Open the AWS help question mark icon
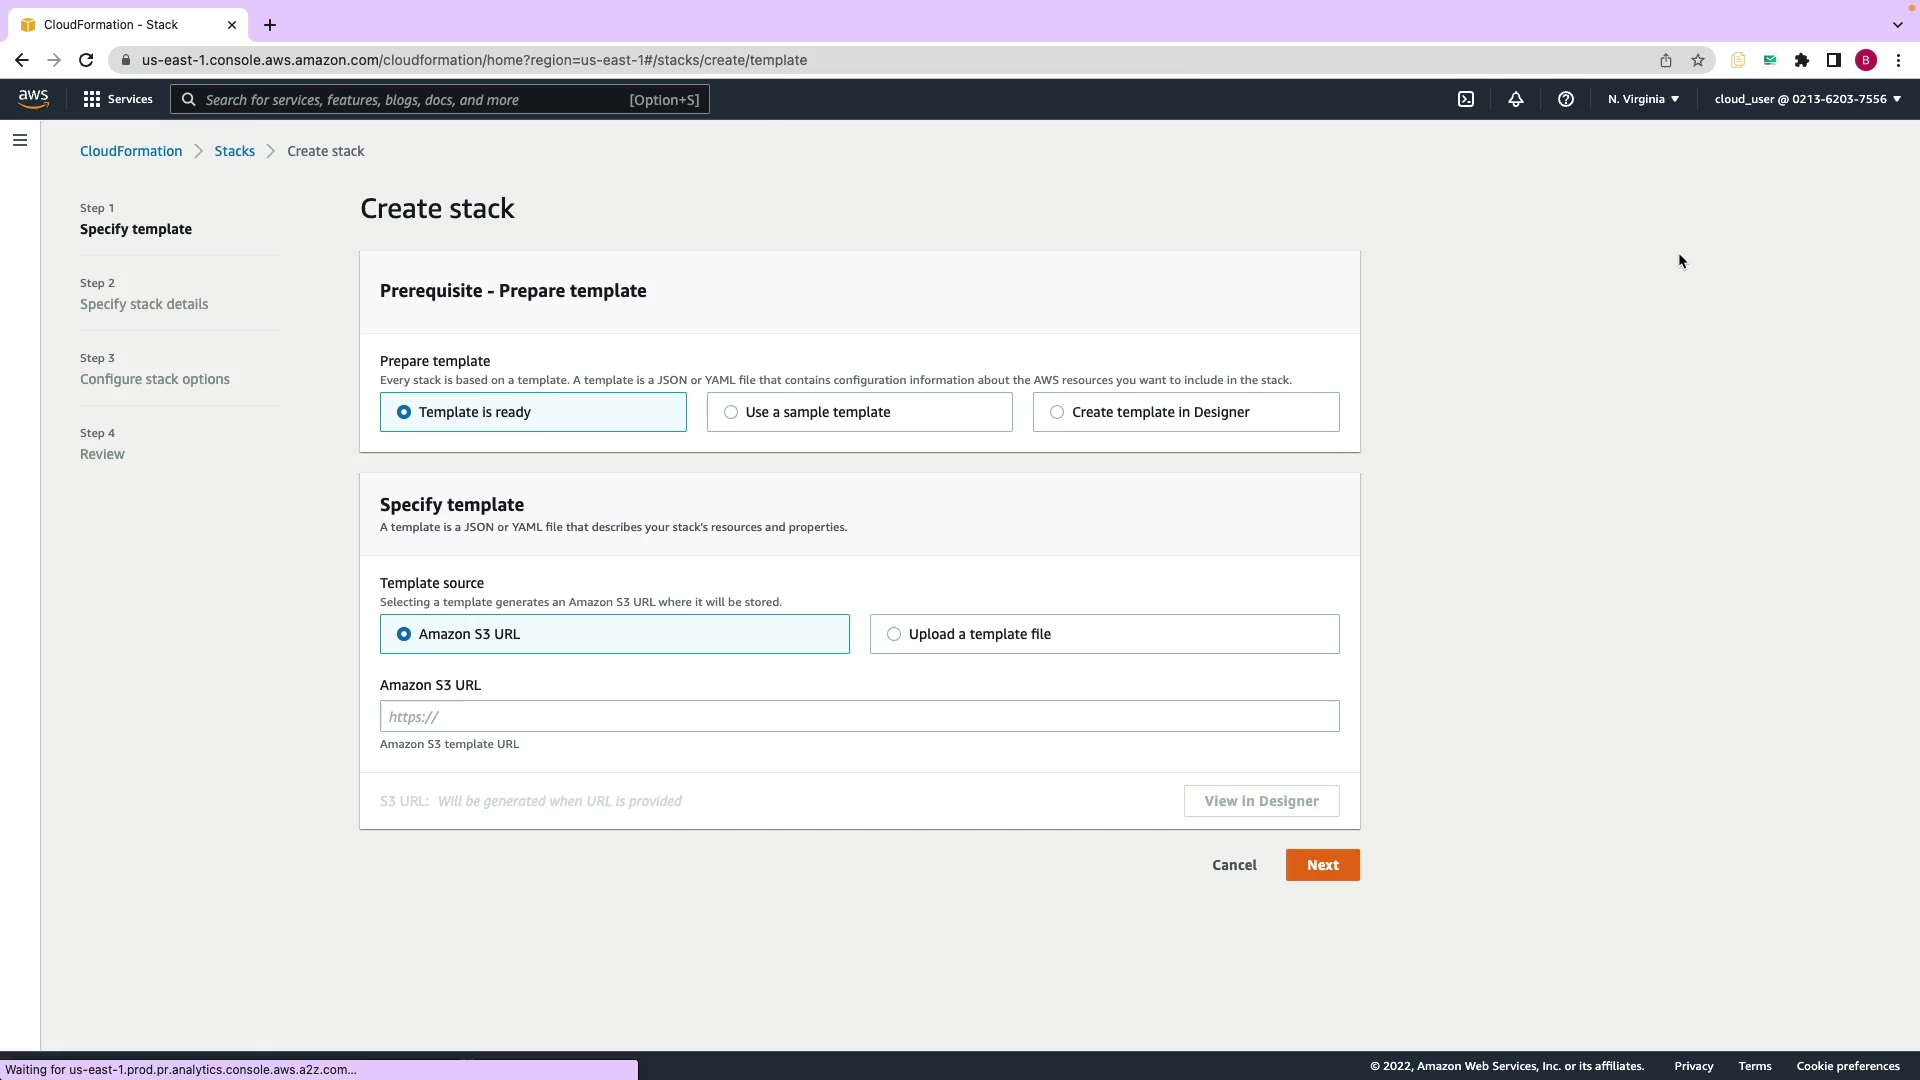1920x1080 pixels. coord(1566,99)
